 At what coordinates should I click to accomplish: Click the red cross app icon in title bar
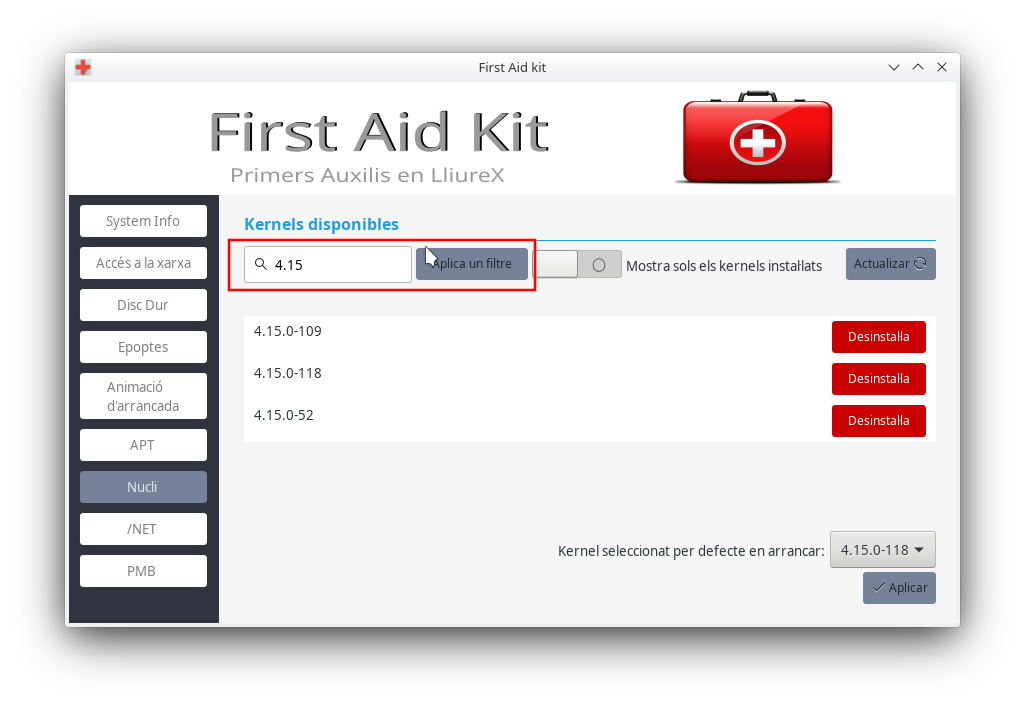click(83, 67)
